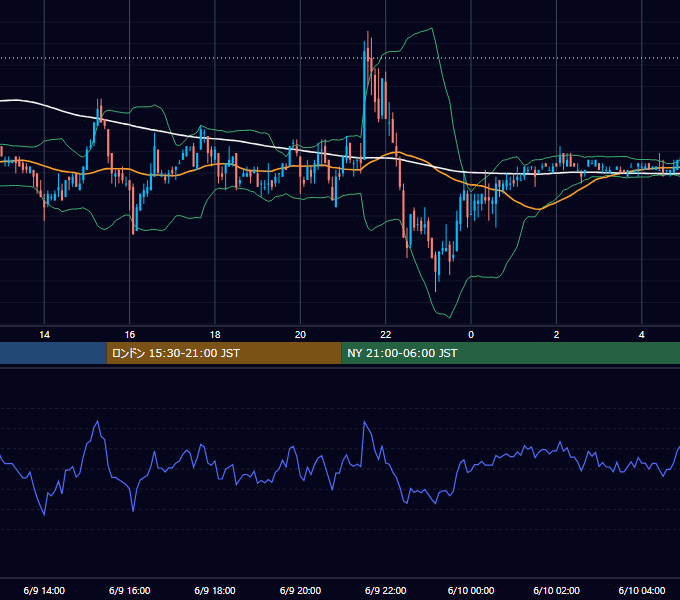Click the 0 hour axis label
Image resolution: width=680 pixels, height=600 pixels.
point(471,335)
